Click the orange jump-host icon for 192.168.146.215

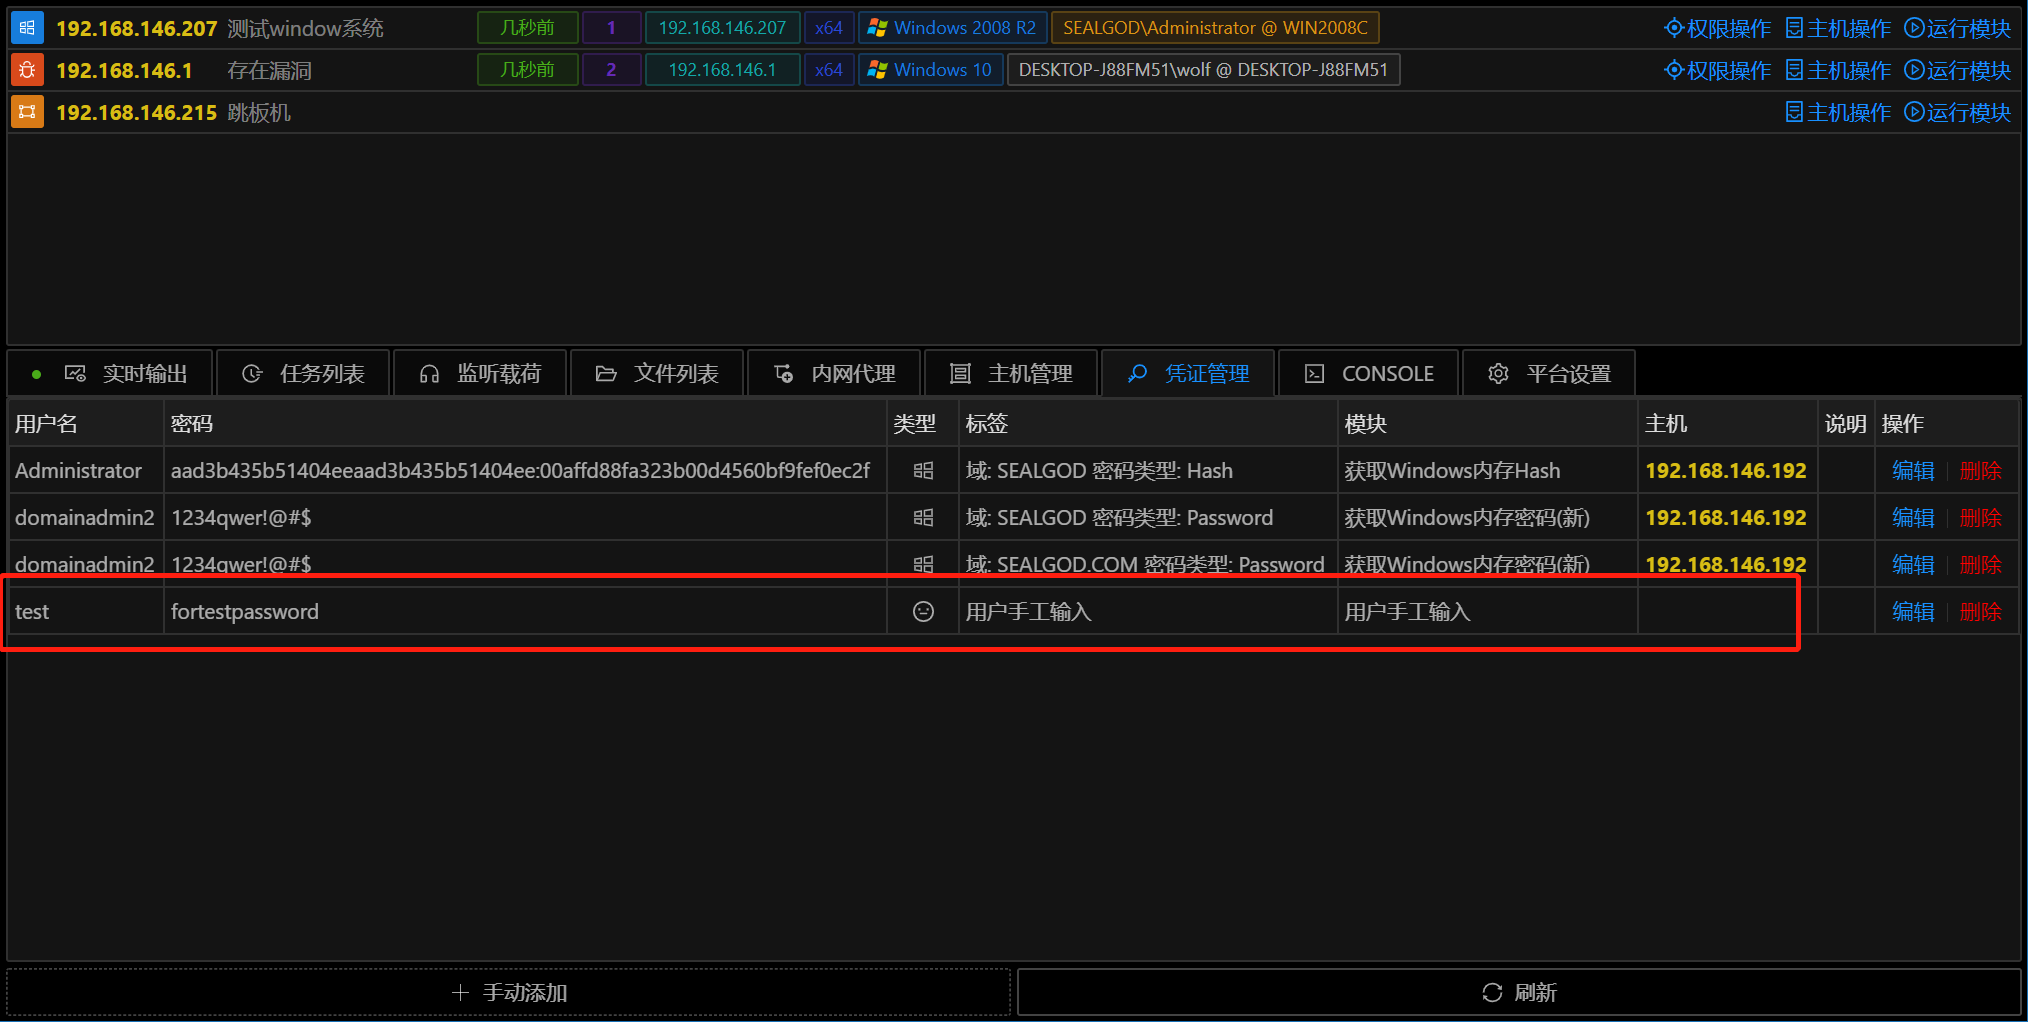27,112
